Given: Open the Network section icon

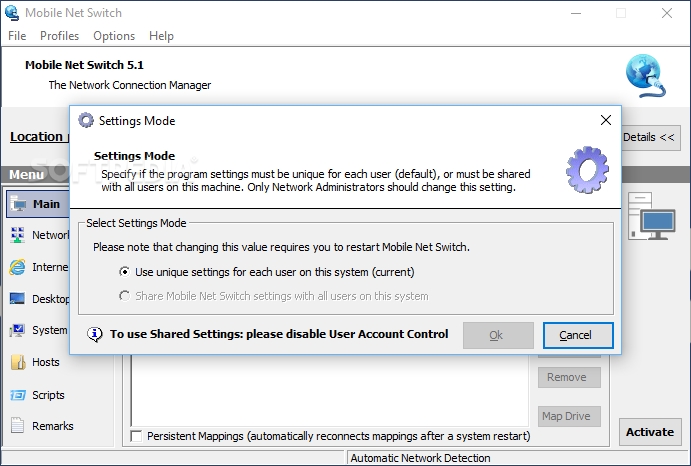Looking at the screenshot, I should coord(18,235).
